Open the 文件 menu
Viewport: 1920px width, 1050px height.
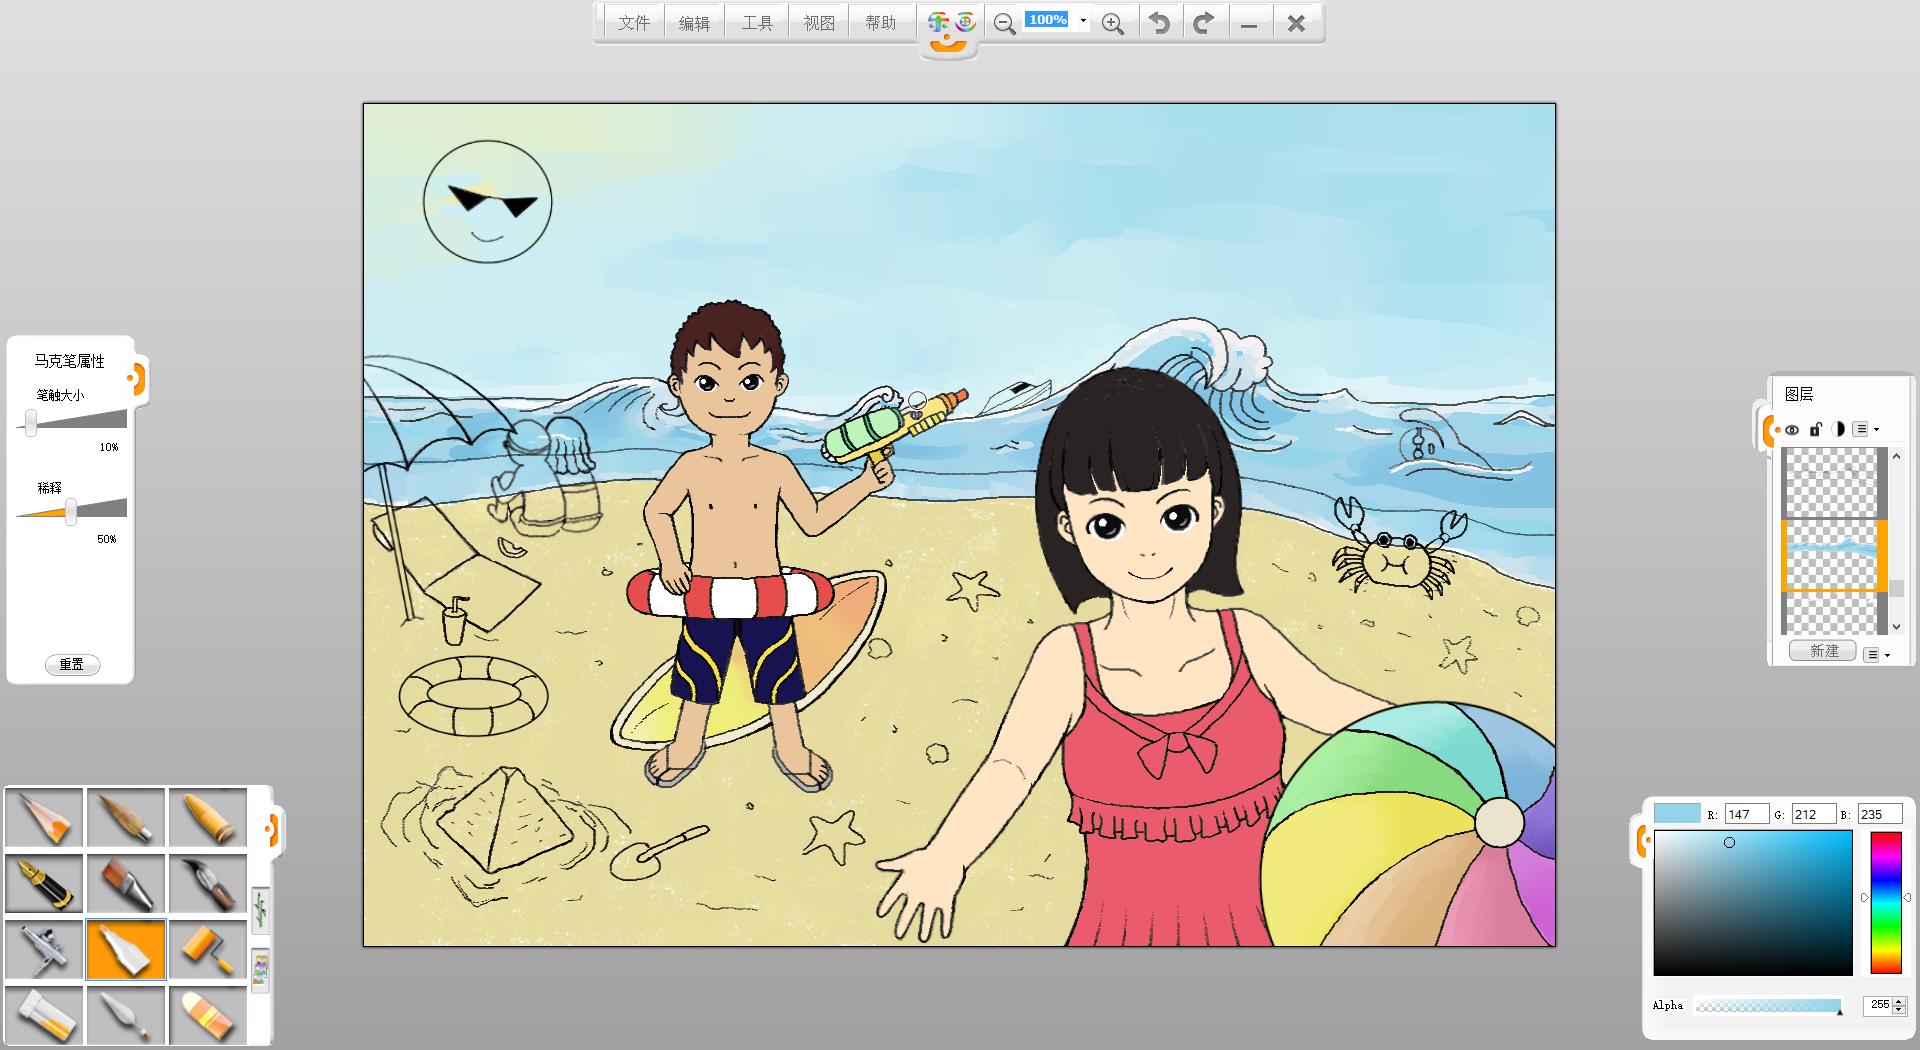[x=633, y=23]
